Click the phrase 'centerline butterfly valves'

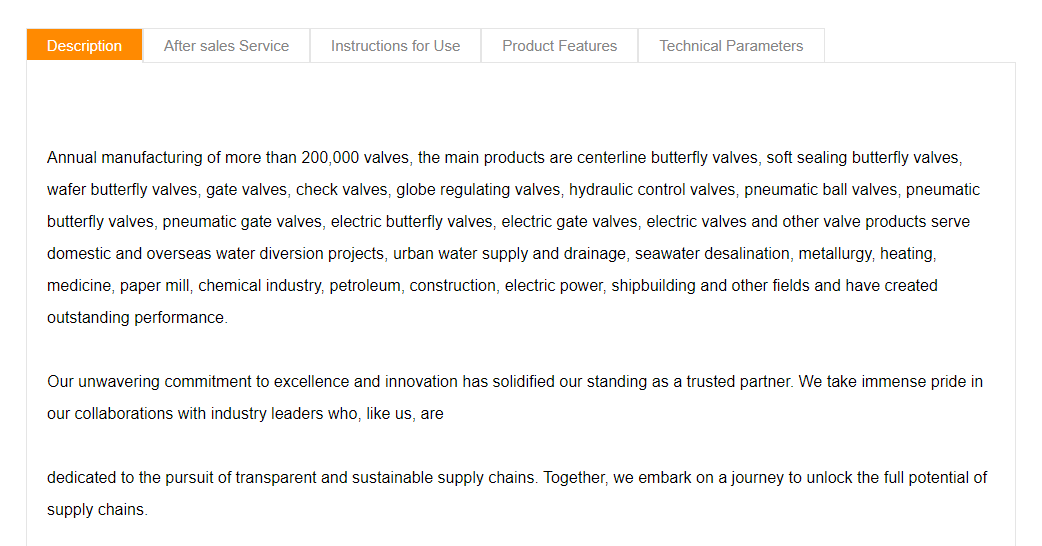click(667, 157)
